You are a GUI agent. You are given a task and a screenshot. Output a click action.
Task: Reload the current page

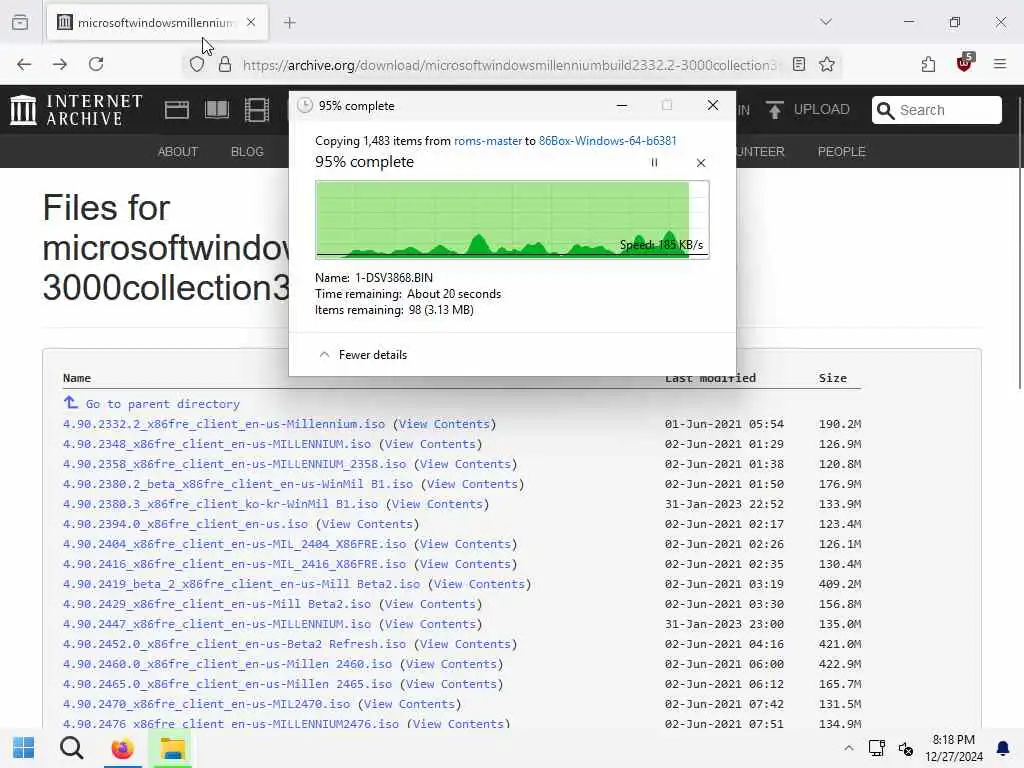tap(96, 64)
